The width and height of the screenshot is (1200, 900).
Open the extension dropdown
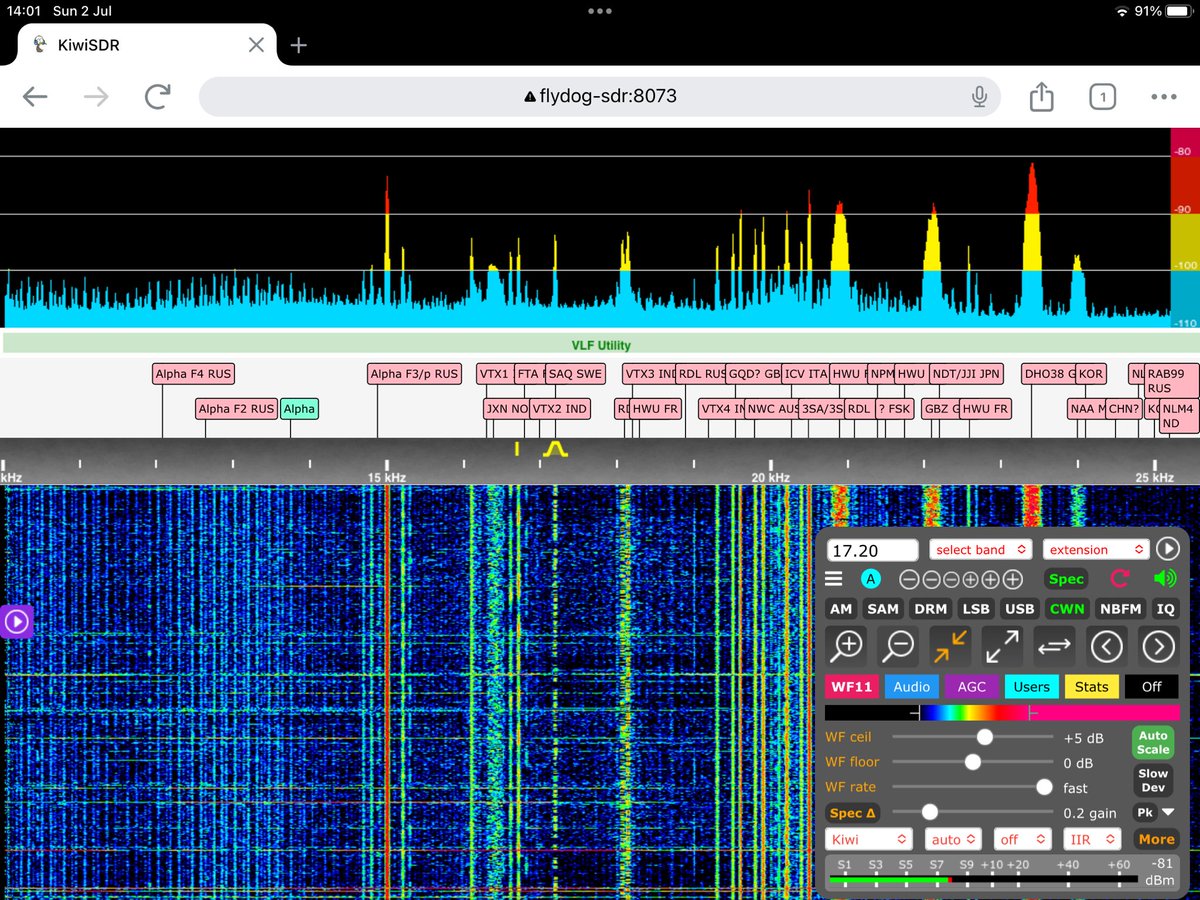(1095, 549)
